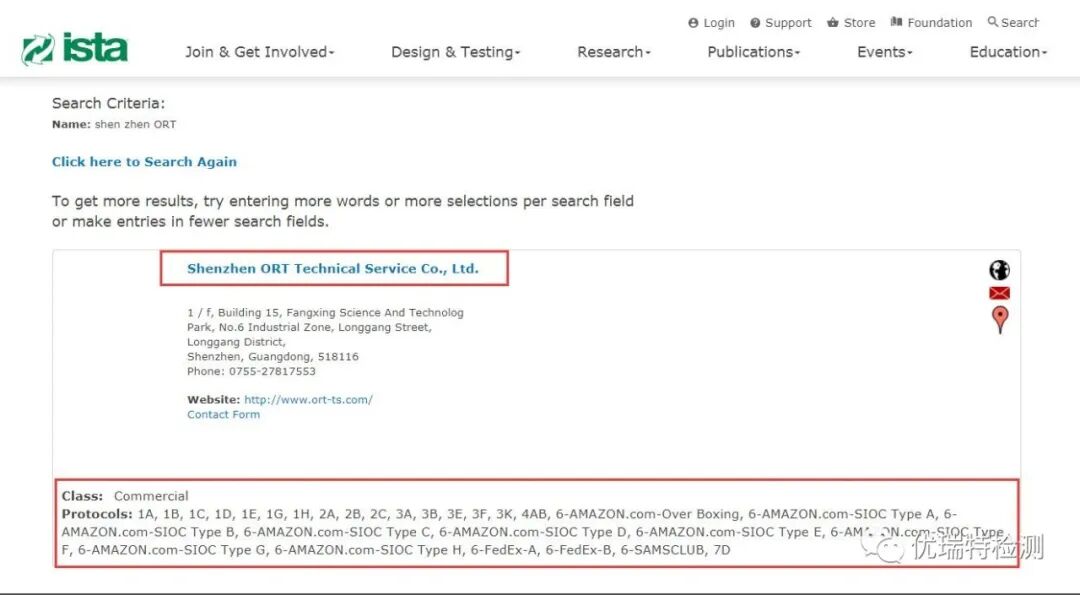This screenshot has height=595, width=1080.
Task: Open the Research dropdown menu
Action: pos(614,52)
